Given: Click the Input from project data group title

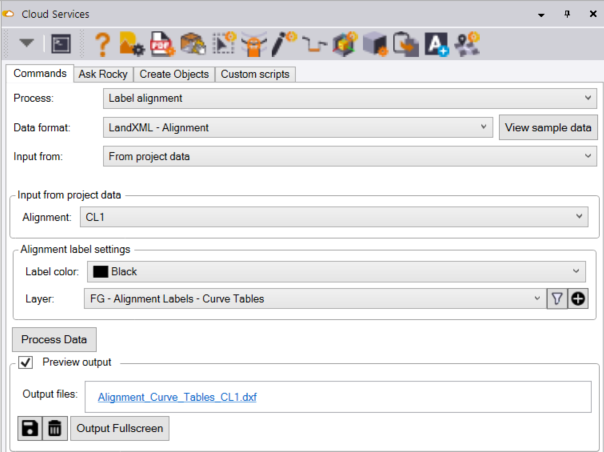Looking at the screenshot, I should point(69,195).
